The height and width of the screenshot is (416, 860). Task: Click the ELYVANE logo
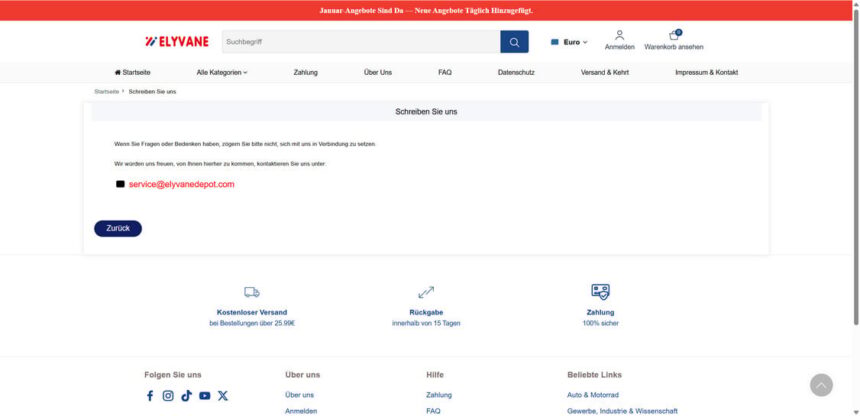[x=177, y=42]
